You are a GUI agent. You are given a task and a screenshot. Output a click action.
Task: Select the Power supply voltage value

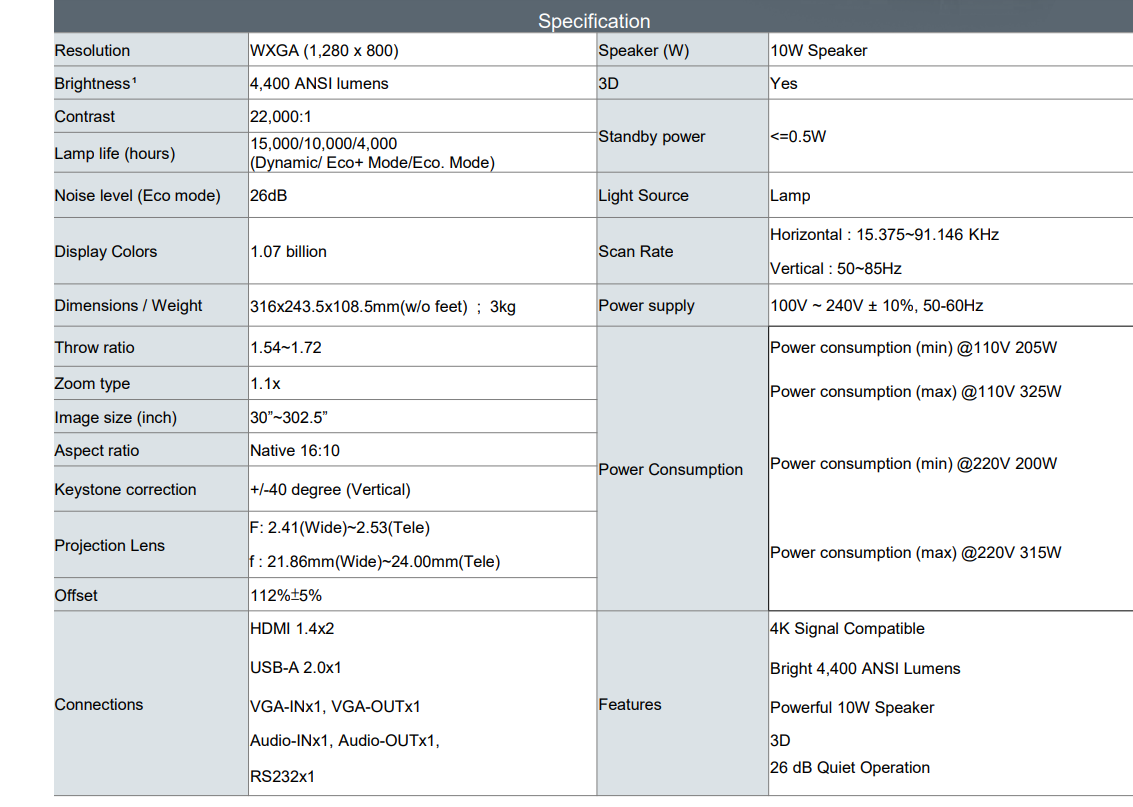point(876,306)
